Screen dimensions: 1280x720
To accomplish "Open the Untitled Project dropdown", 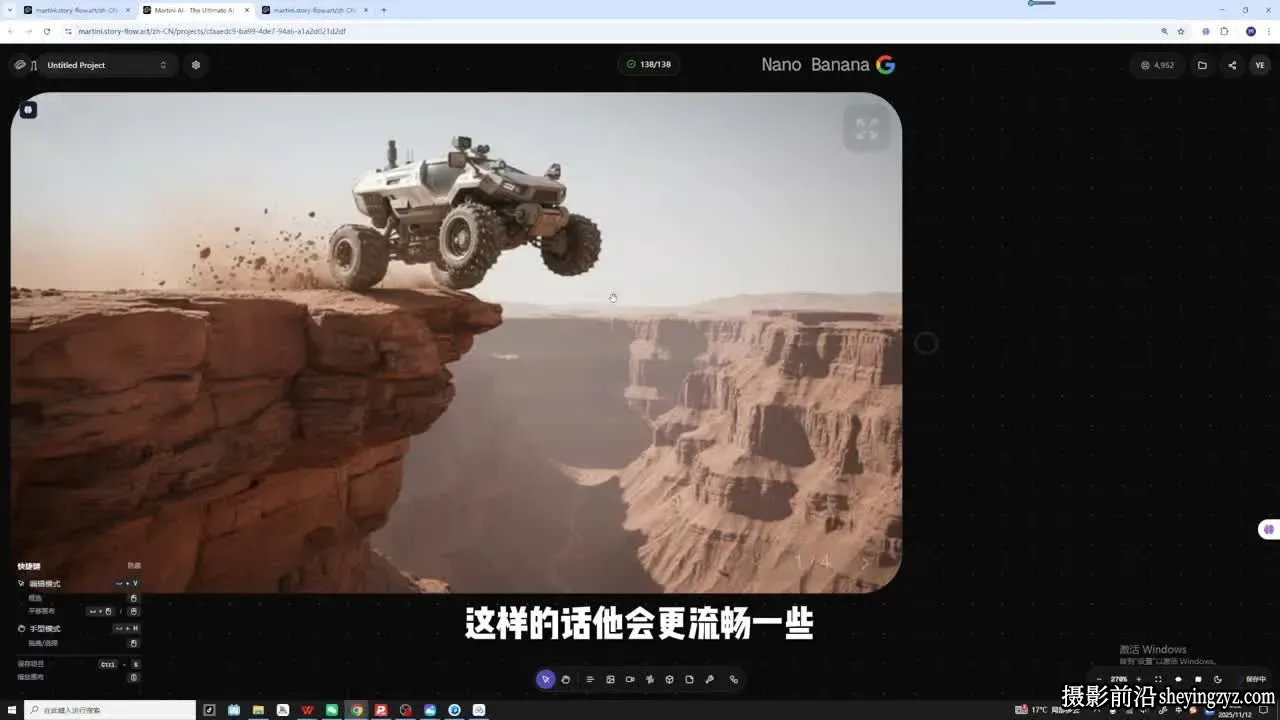I will tap(108, 65).
